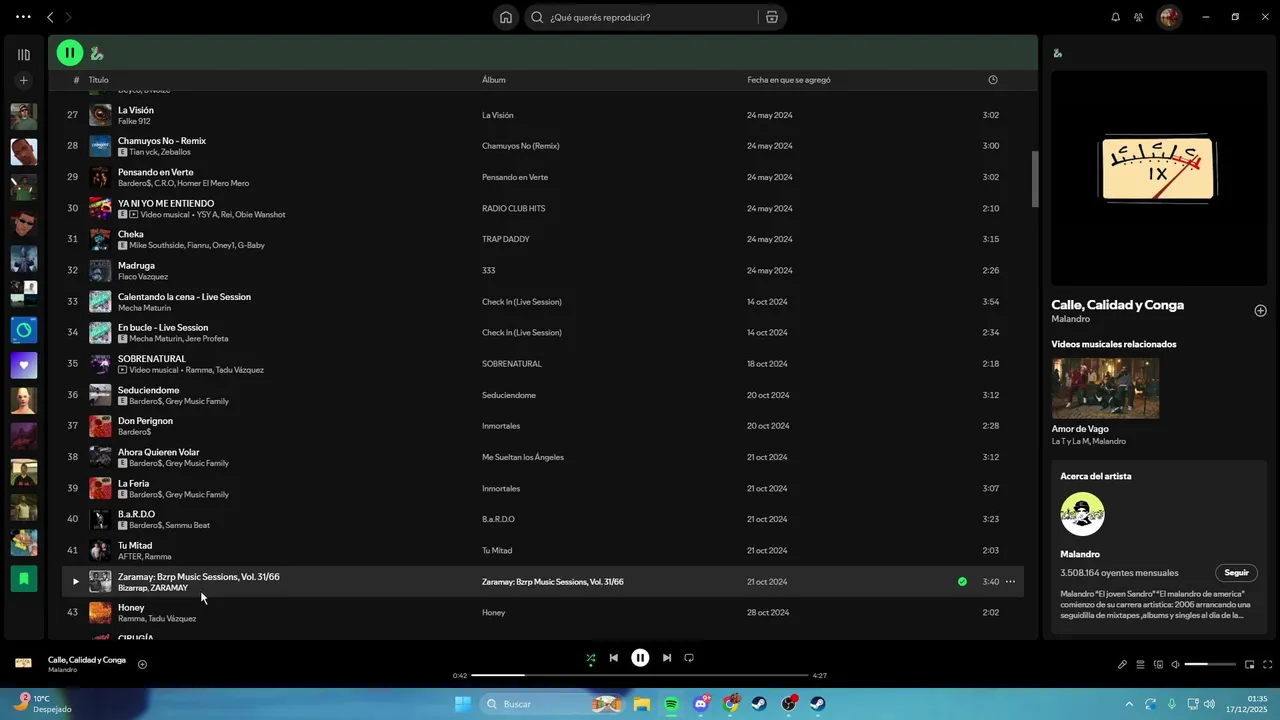Open the mini player icon

coord(1249,664)
